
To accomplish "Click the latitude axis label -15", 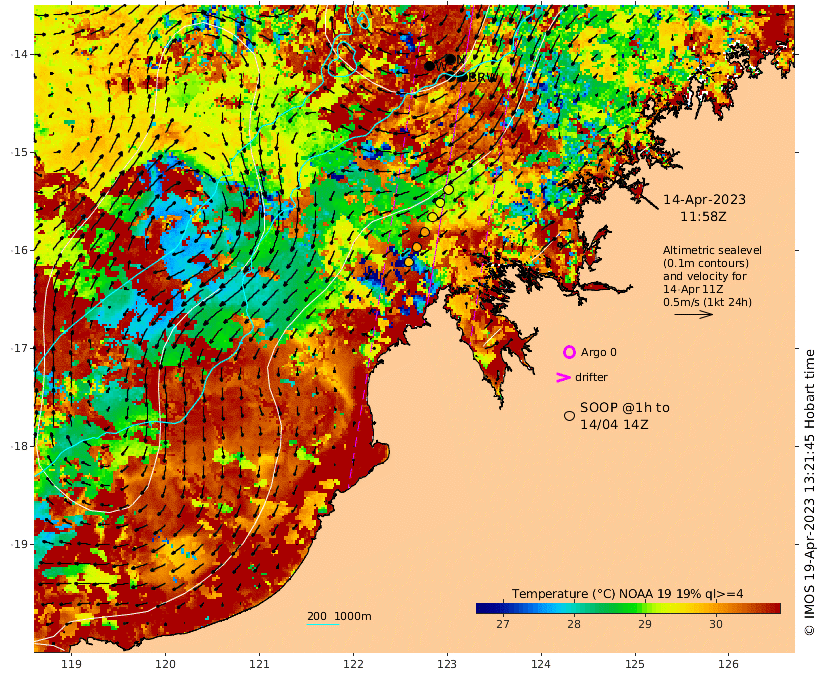I will click(x=19, y=152).
